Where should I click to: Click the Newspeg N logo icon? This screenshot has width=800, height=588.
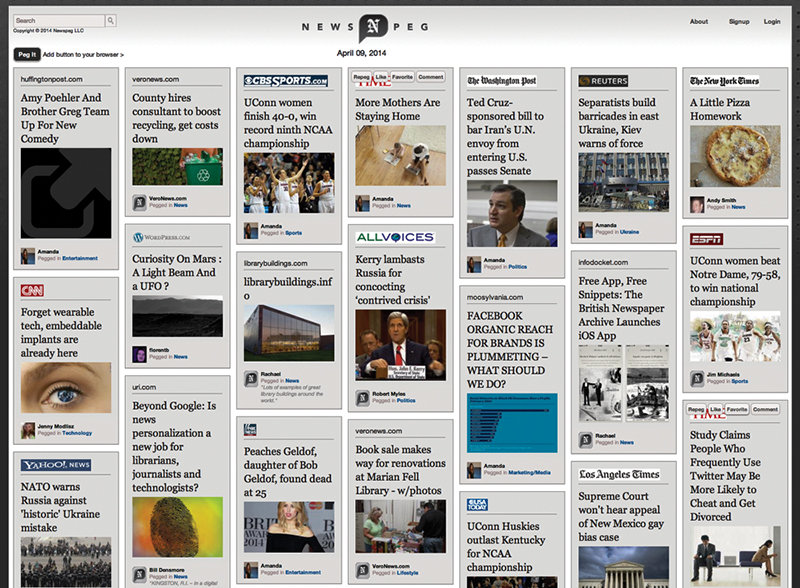(x=373, y=27)
